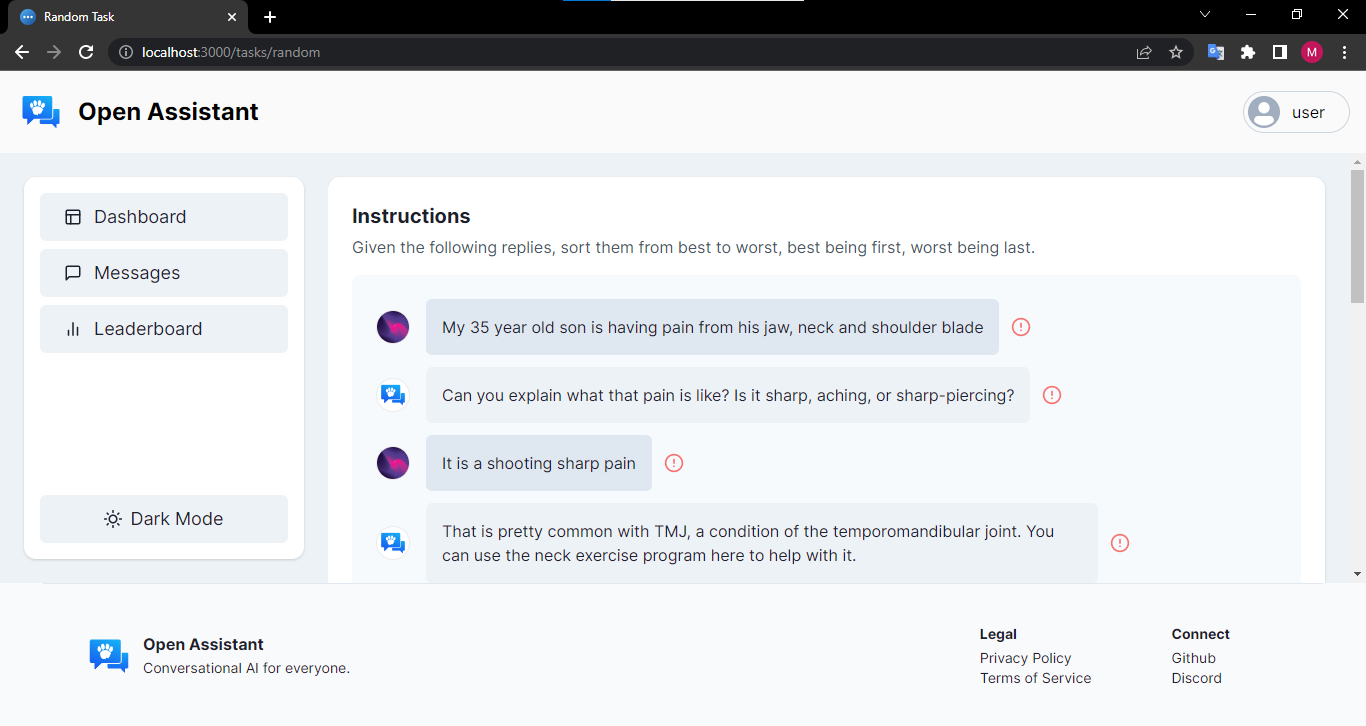
Task: Report the first message via its exclamation icon
Action: [1019, 327]
